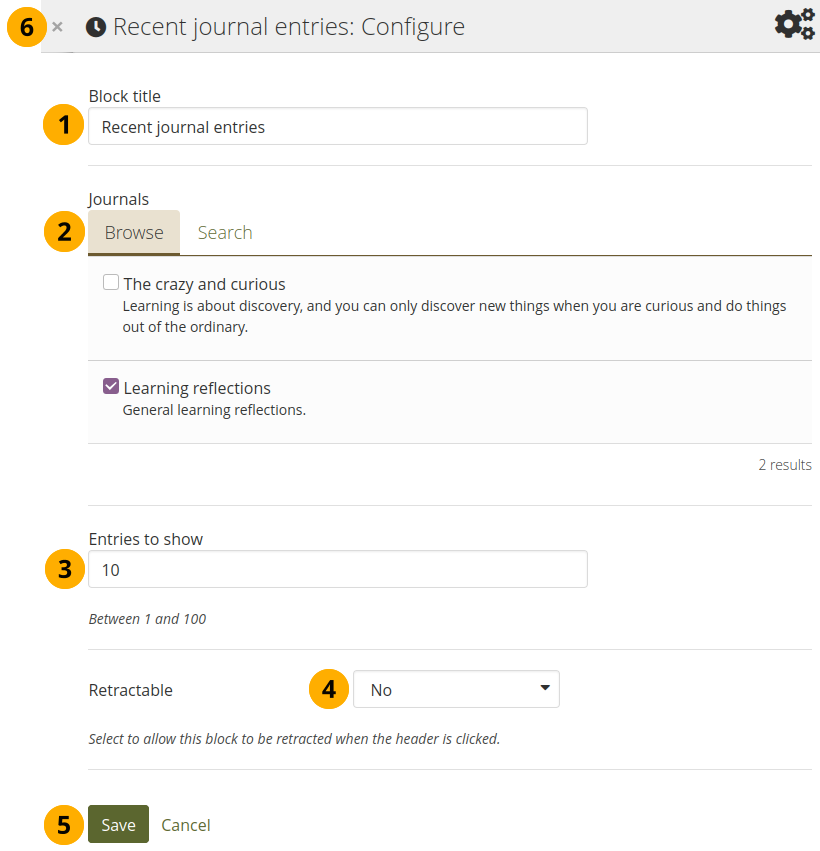Click the orange number 6 badge
The image size is (820, 851).
pos(27,27)
